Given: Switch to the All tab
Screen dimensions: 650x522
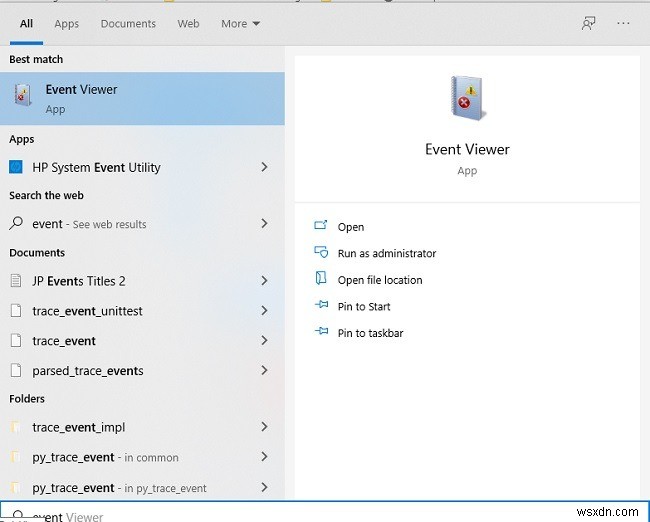Looking at the screenshot, I should click(26, 24).
